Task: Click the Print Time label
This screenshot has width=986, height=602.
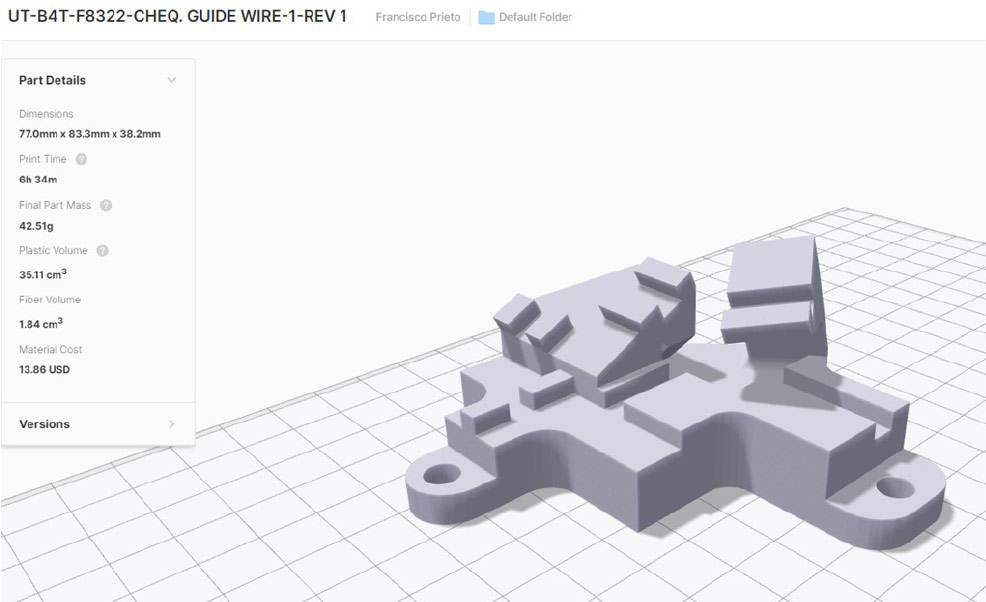Action: click(x=42, y=159)
